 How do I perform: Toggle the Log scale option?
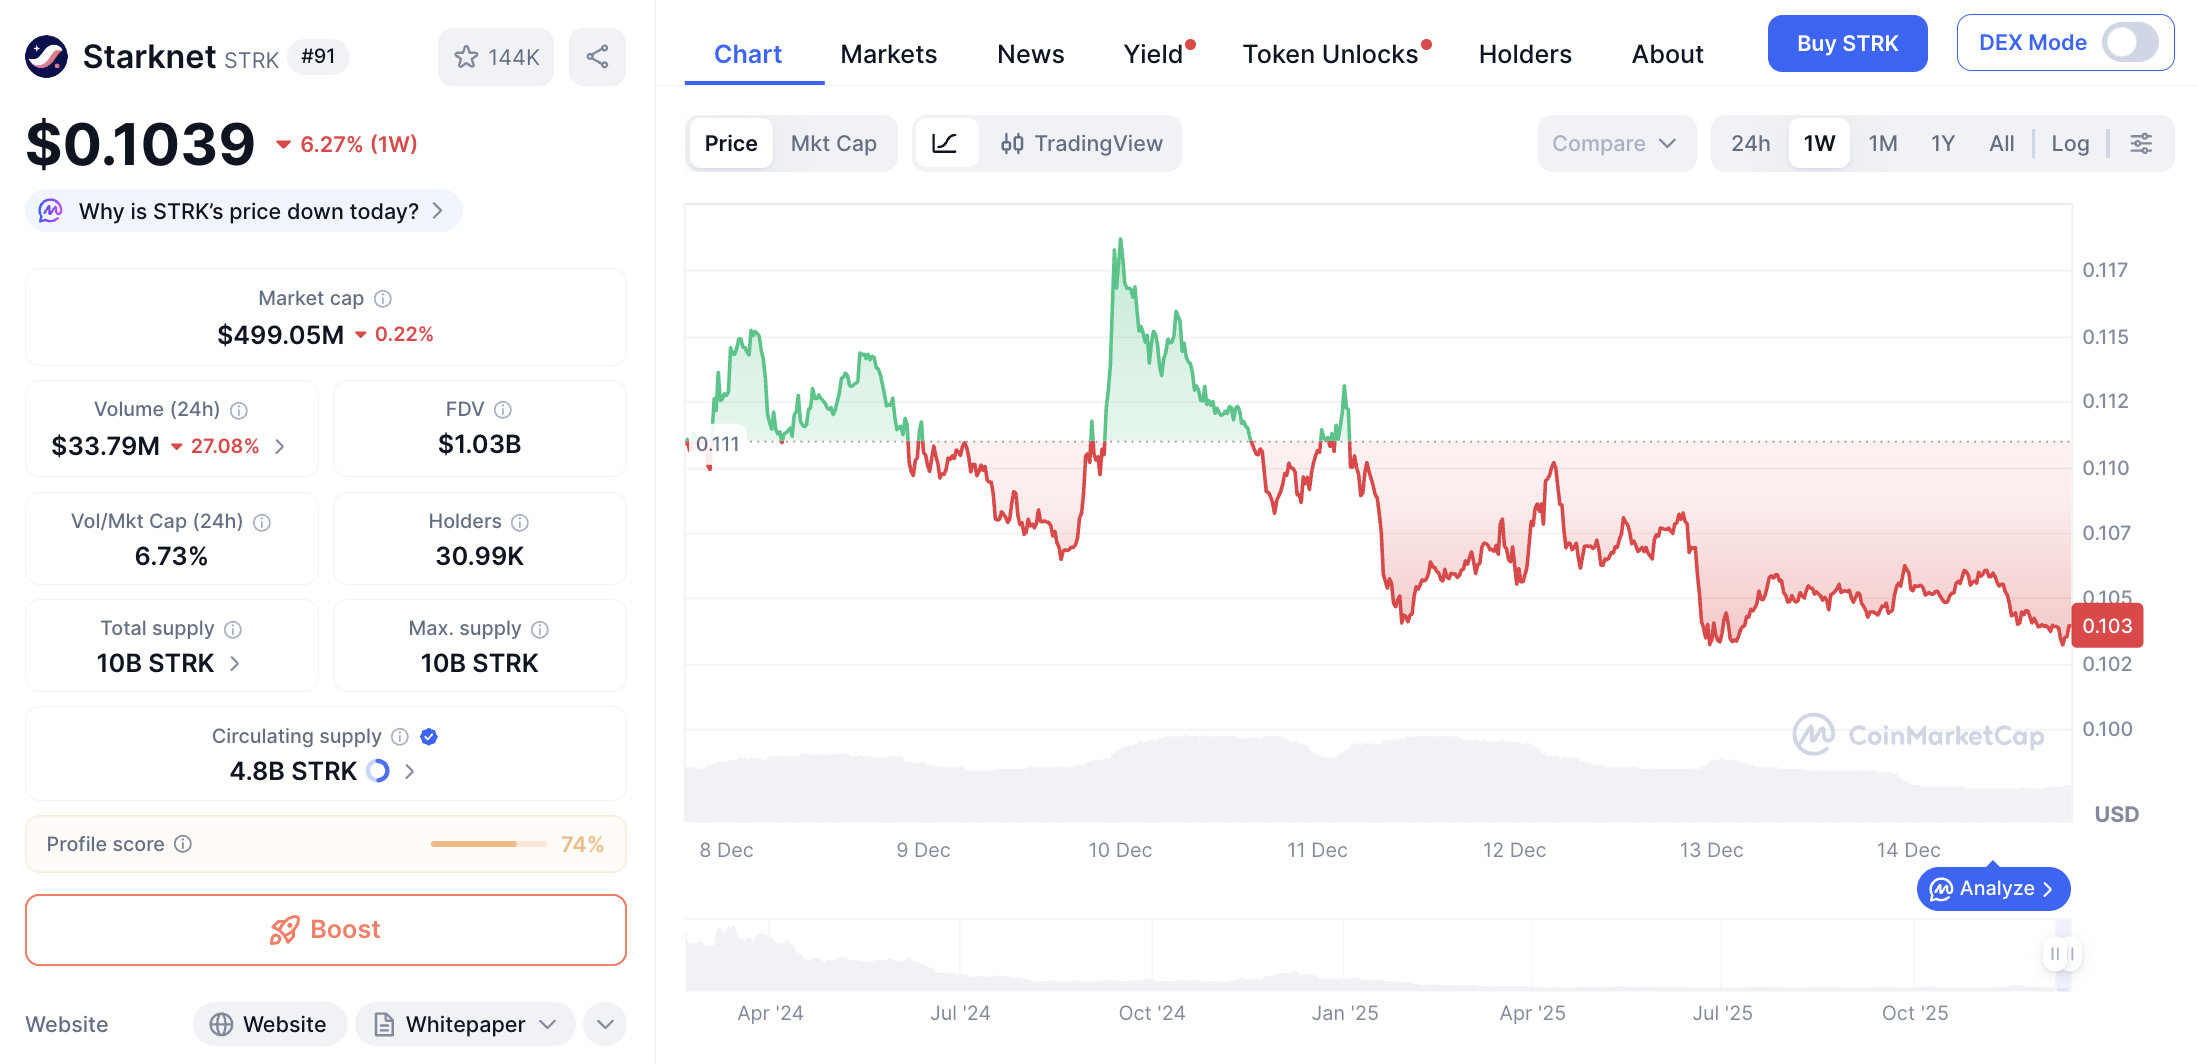click(2070, 144)
